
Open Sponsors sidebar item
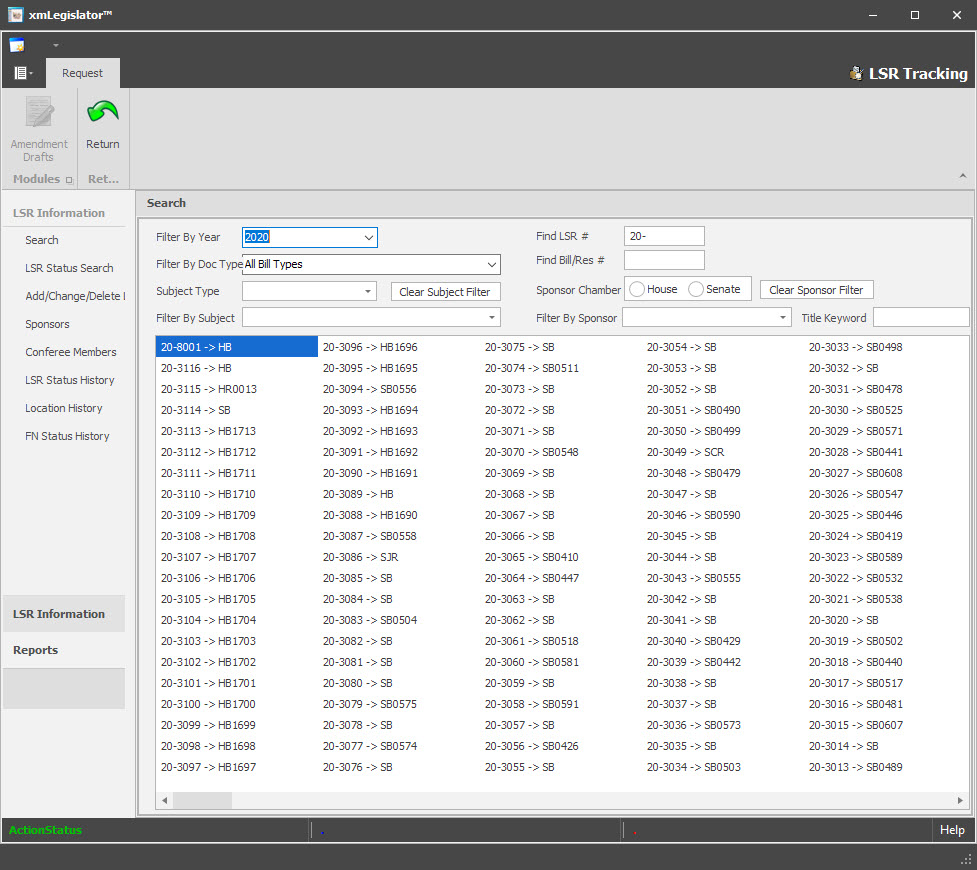(47, 324)
